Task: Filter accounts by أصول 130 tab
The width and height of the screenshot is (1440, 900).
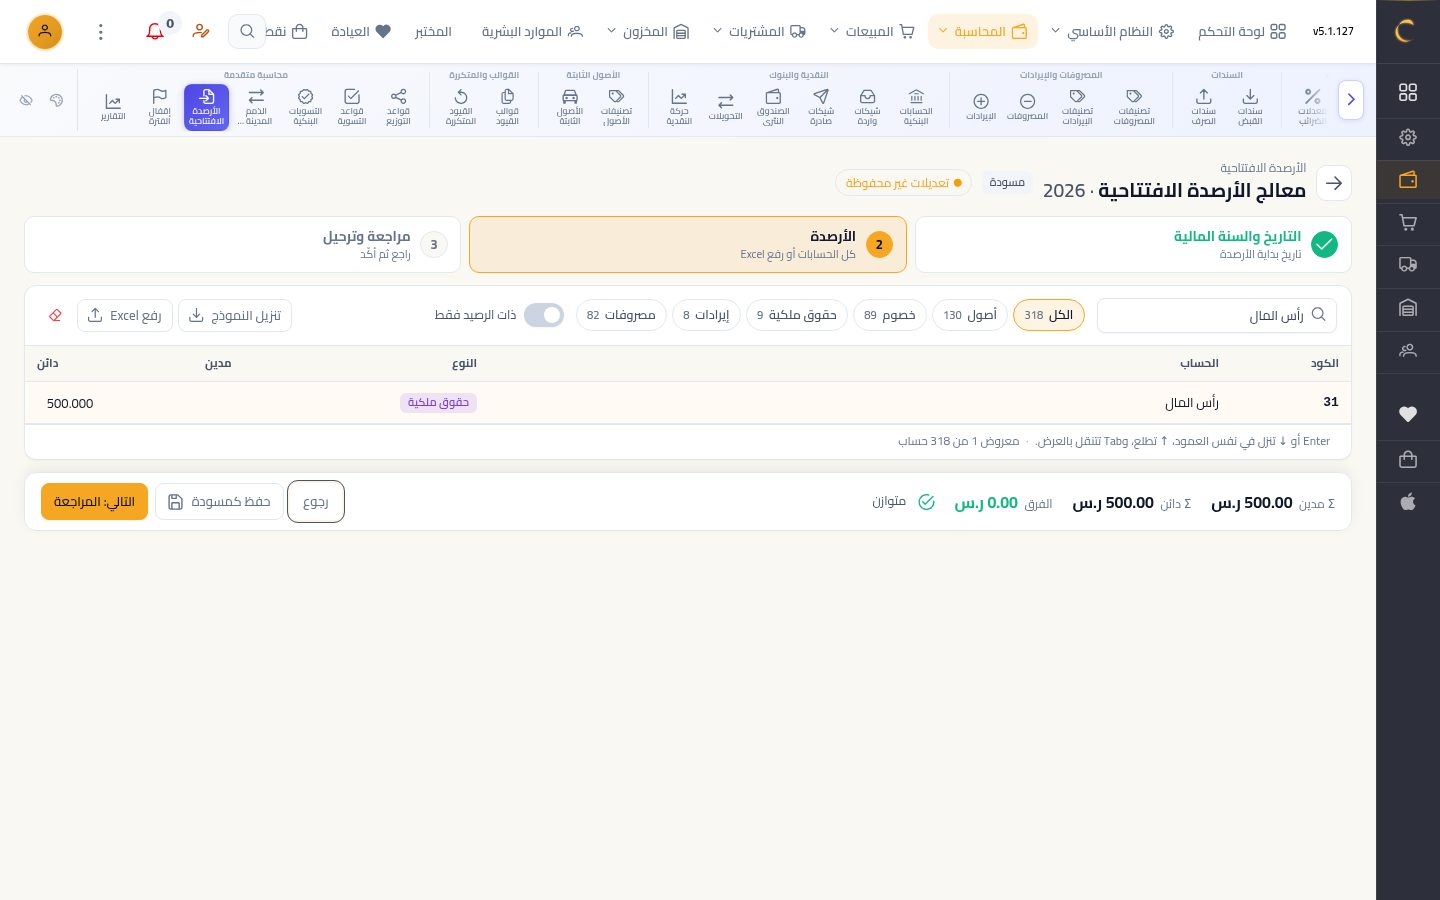Action: (x=970, y=315)
